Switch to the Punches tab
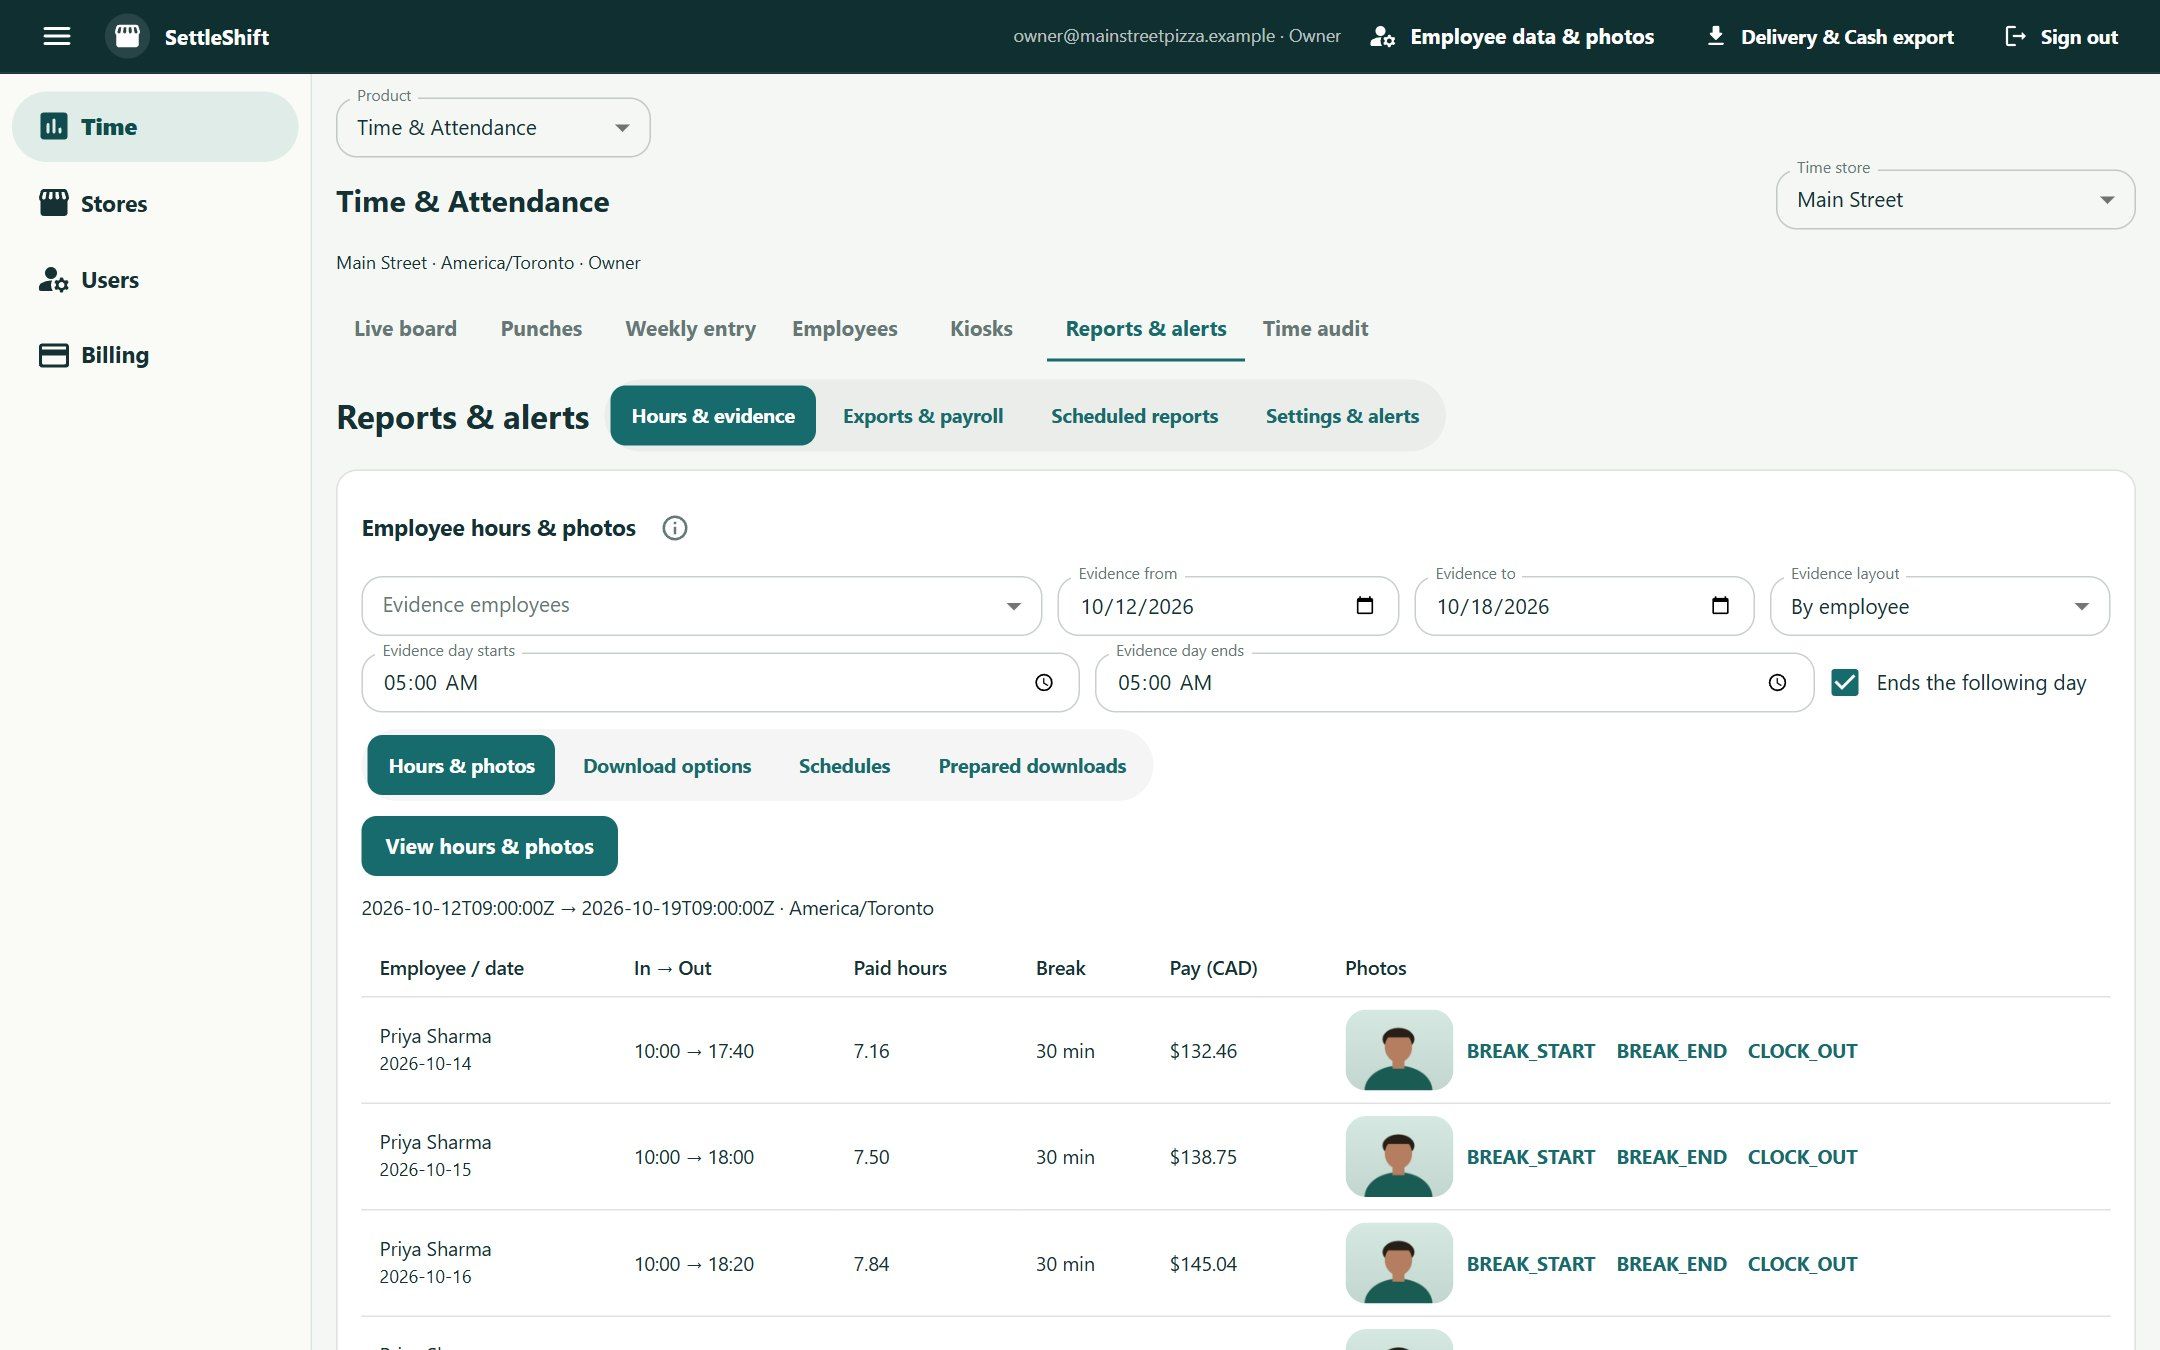 (x=541, y=329)
